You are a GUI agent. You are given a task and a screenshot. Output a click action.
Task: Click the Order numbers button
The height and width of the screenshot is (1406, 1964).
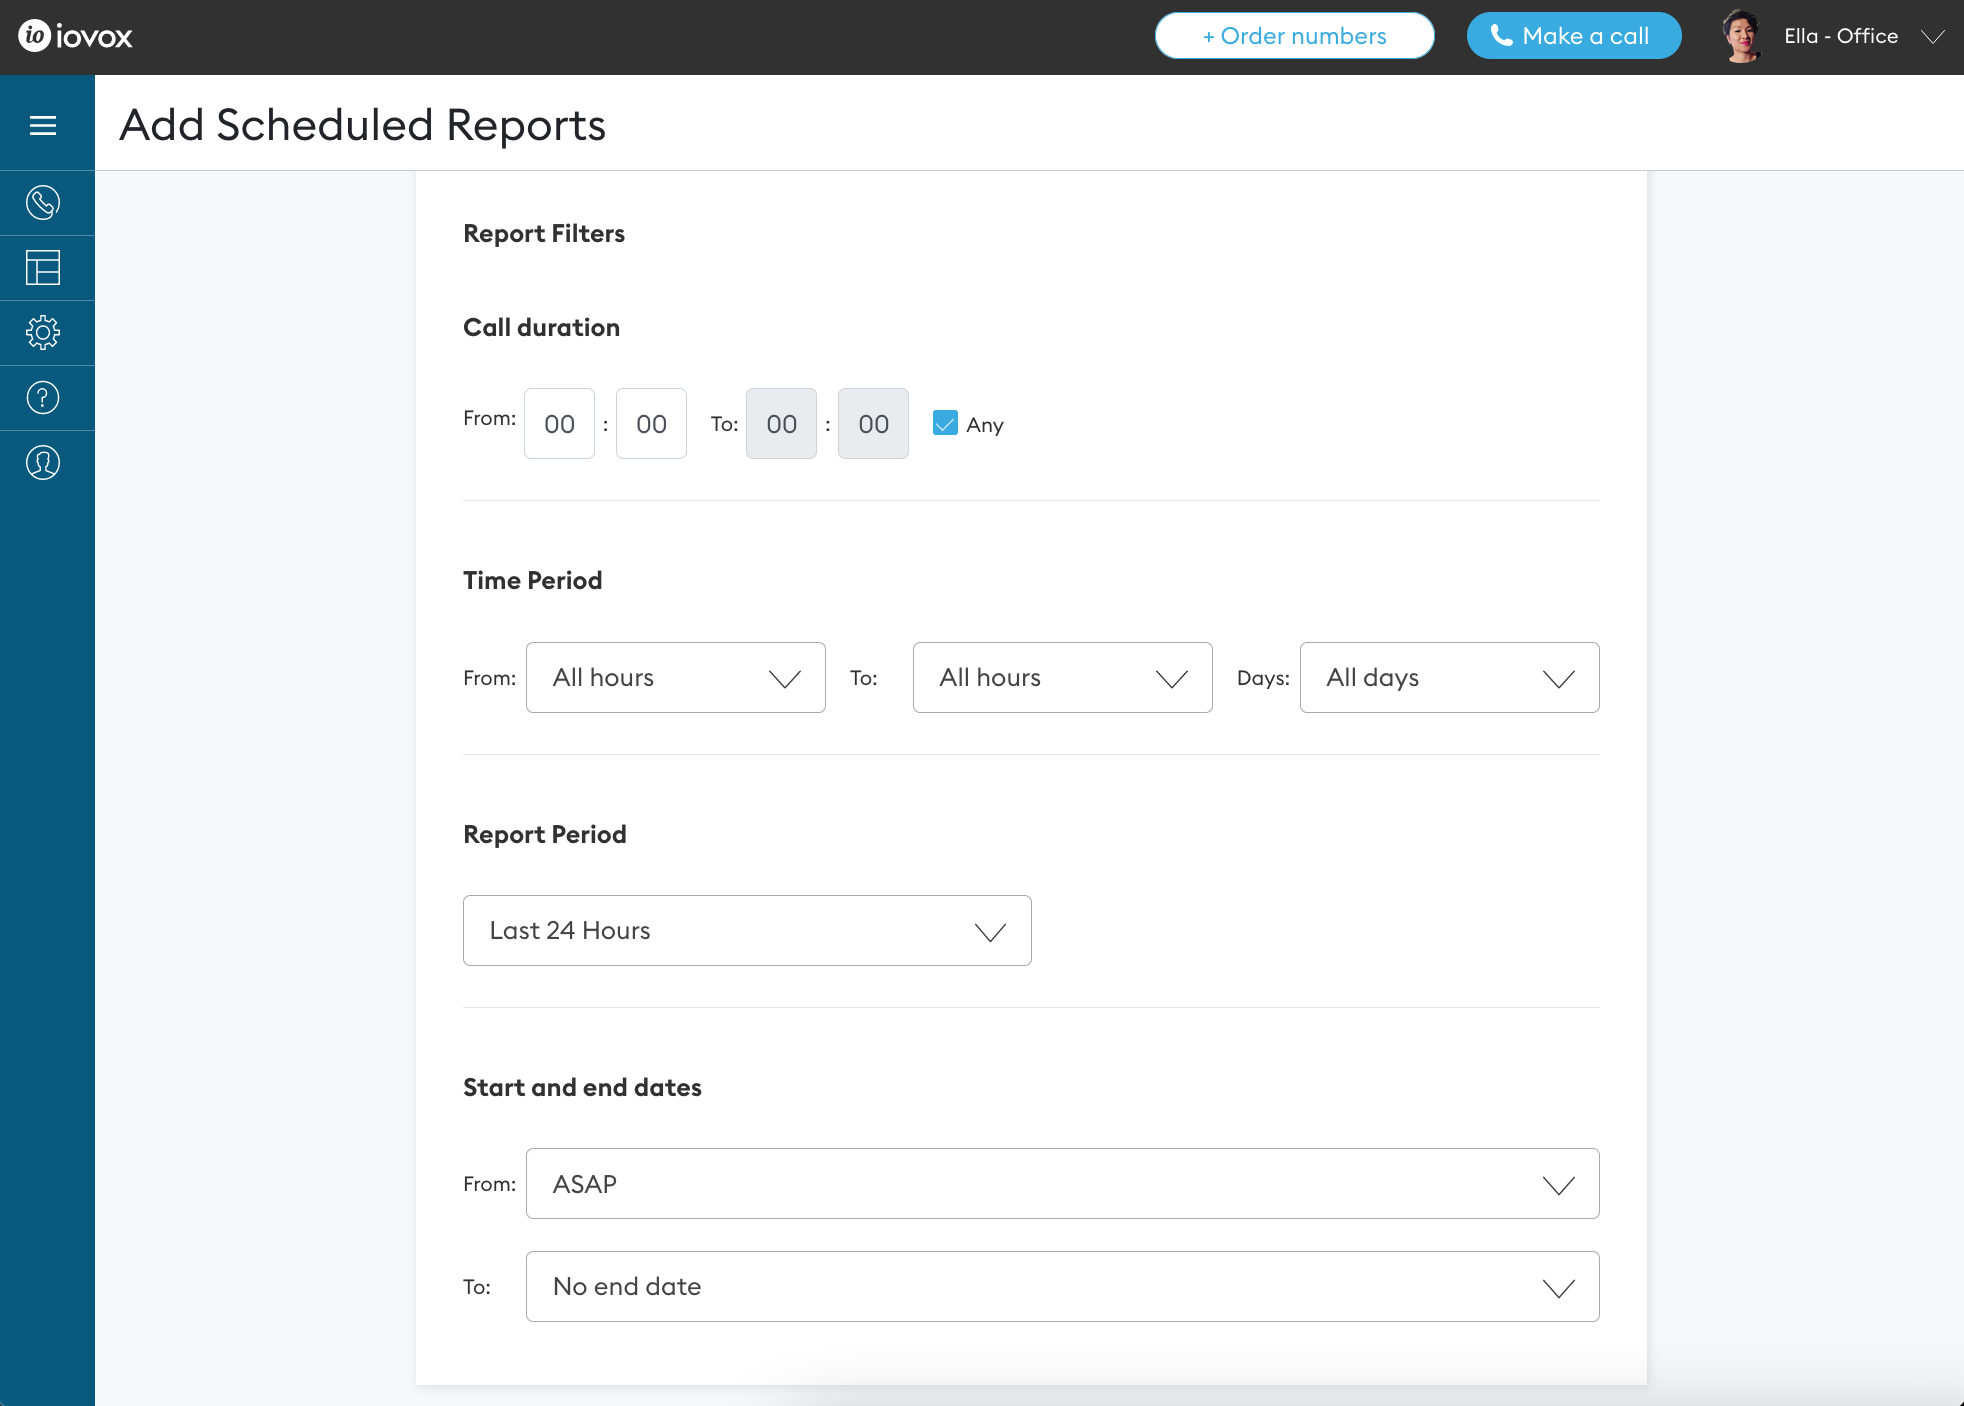point(1294,36)
